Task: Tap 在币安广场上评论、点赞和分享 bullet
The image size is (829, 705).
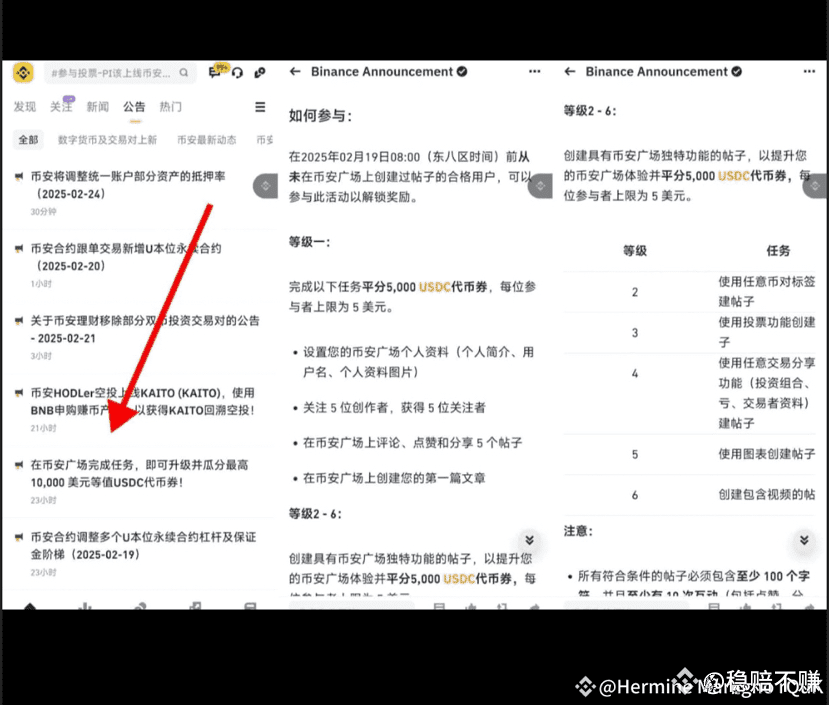Action: point(412,443)
